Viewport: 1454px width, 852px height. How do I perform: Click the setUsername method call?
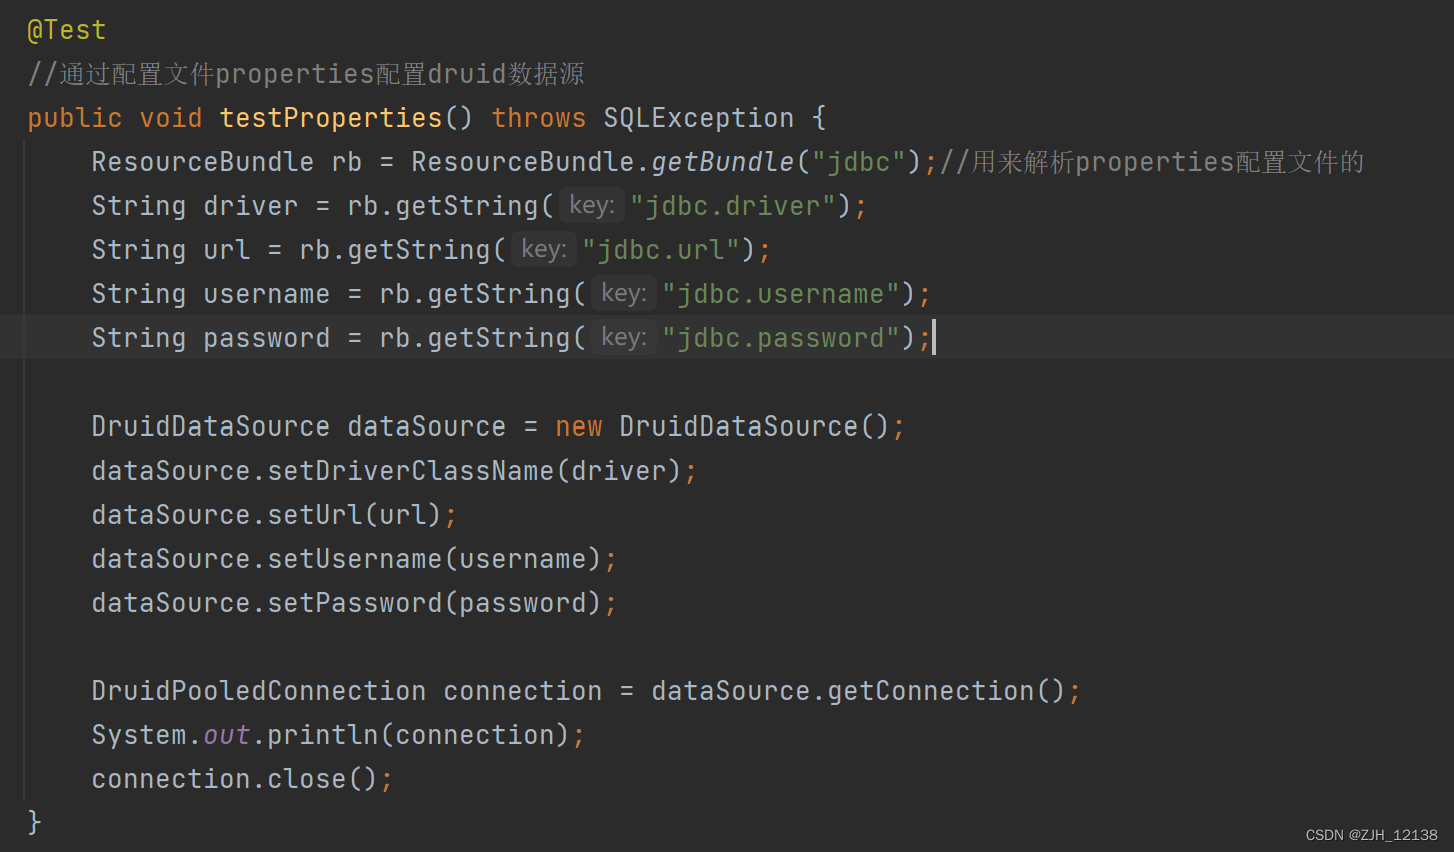(354, 559)
